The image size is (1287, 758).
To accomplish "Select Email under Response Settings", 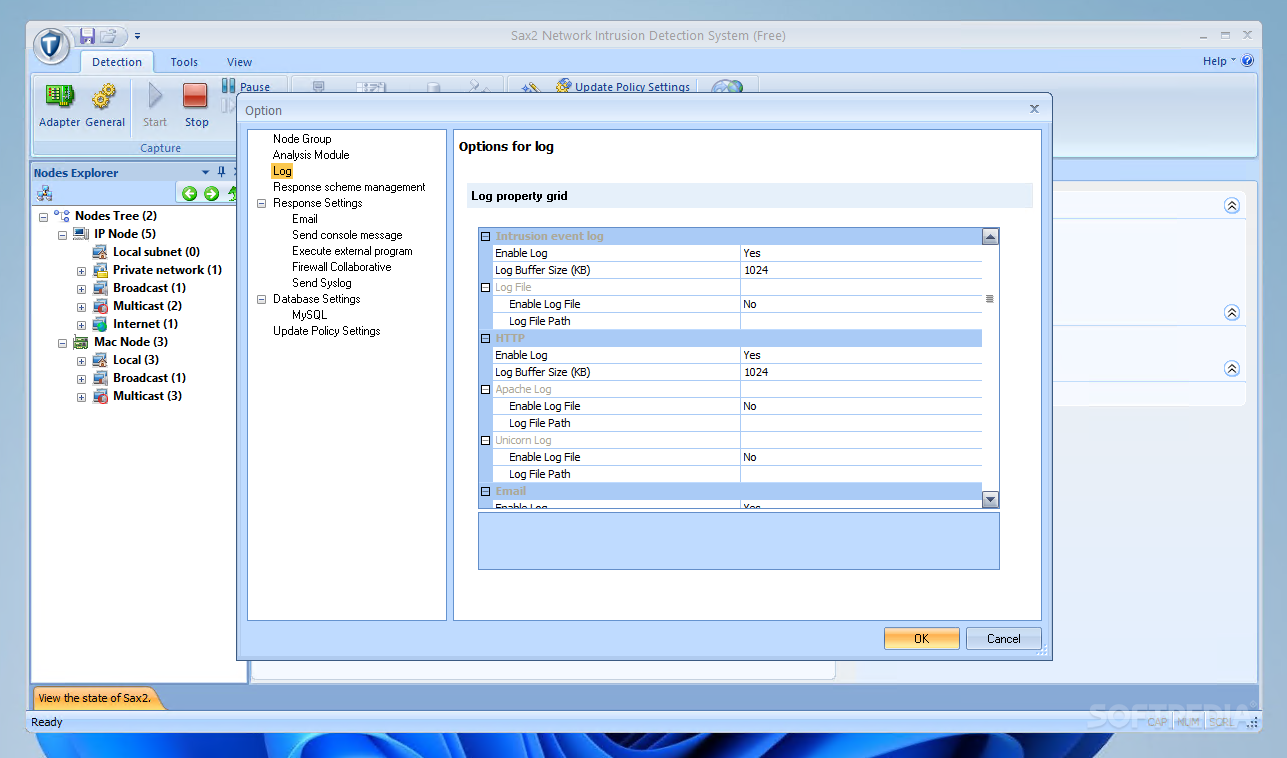I will 305,219.
